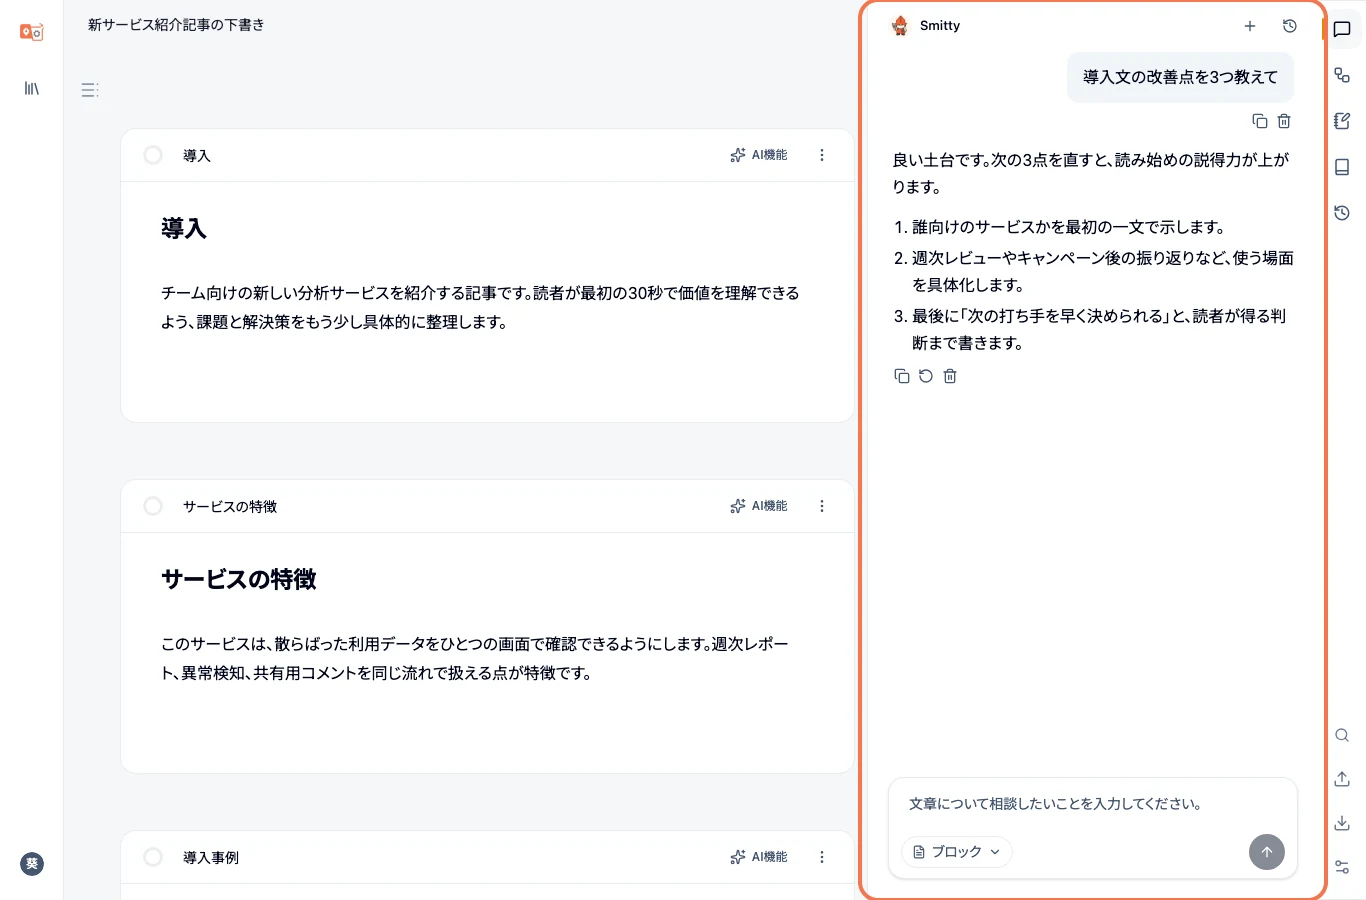Regenerate the assistant's reply
The width and height of the screenshot is (1366, 900).
point(926,376)
